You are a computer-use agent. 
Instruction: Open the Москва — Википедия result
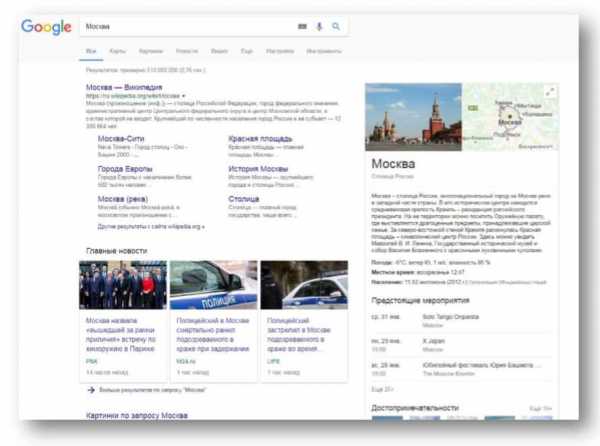(x=122, y=88)
